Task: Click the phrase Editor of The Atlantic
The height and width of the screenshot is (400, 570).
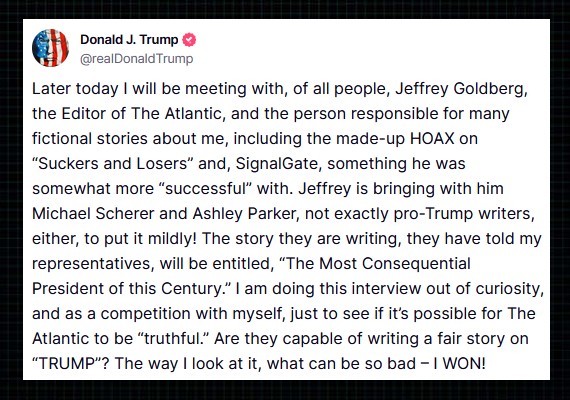Action: 141,114
